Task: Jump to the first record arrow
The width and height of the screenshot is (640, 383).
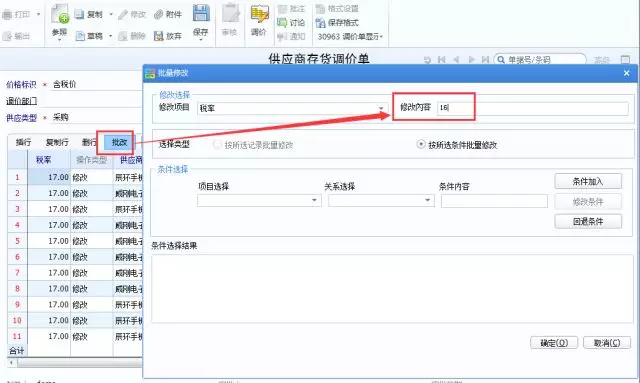Action: point(442,60)
